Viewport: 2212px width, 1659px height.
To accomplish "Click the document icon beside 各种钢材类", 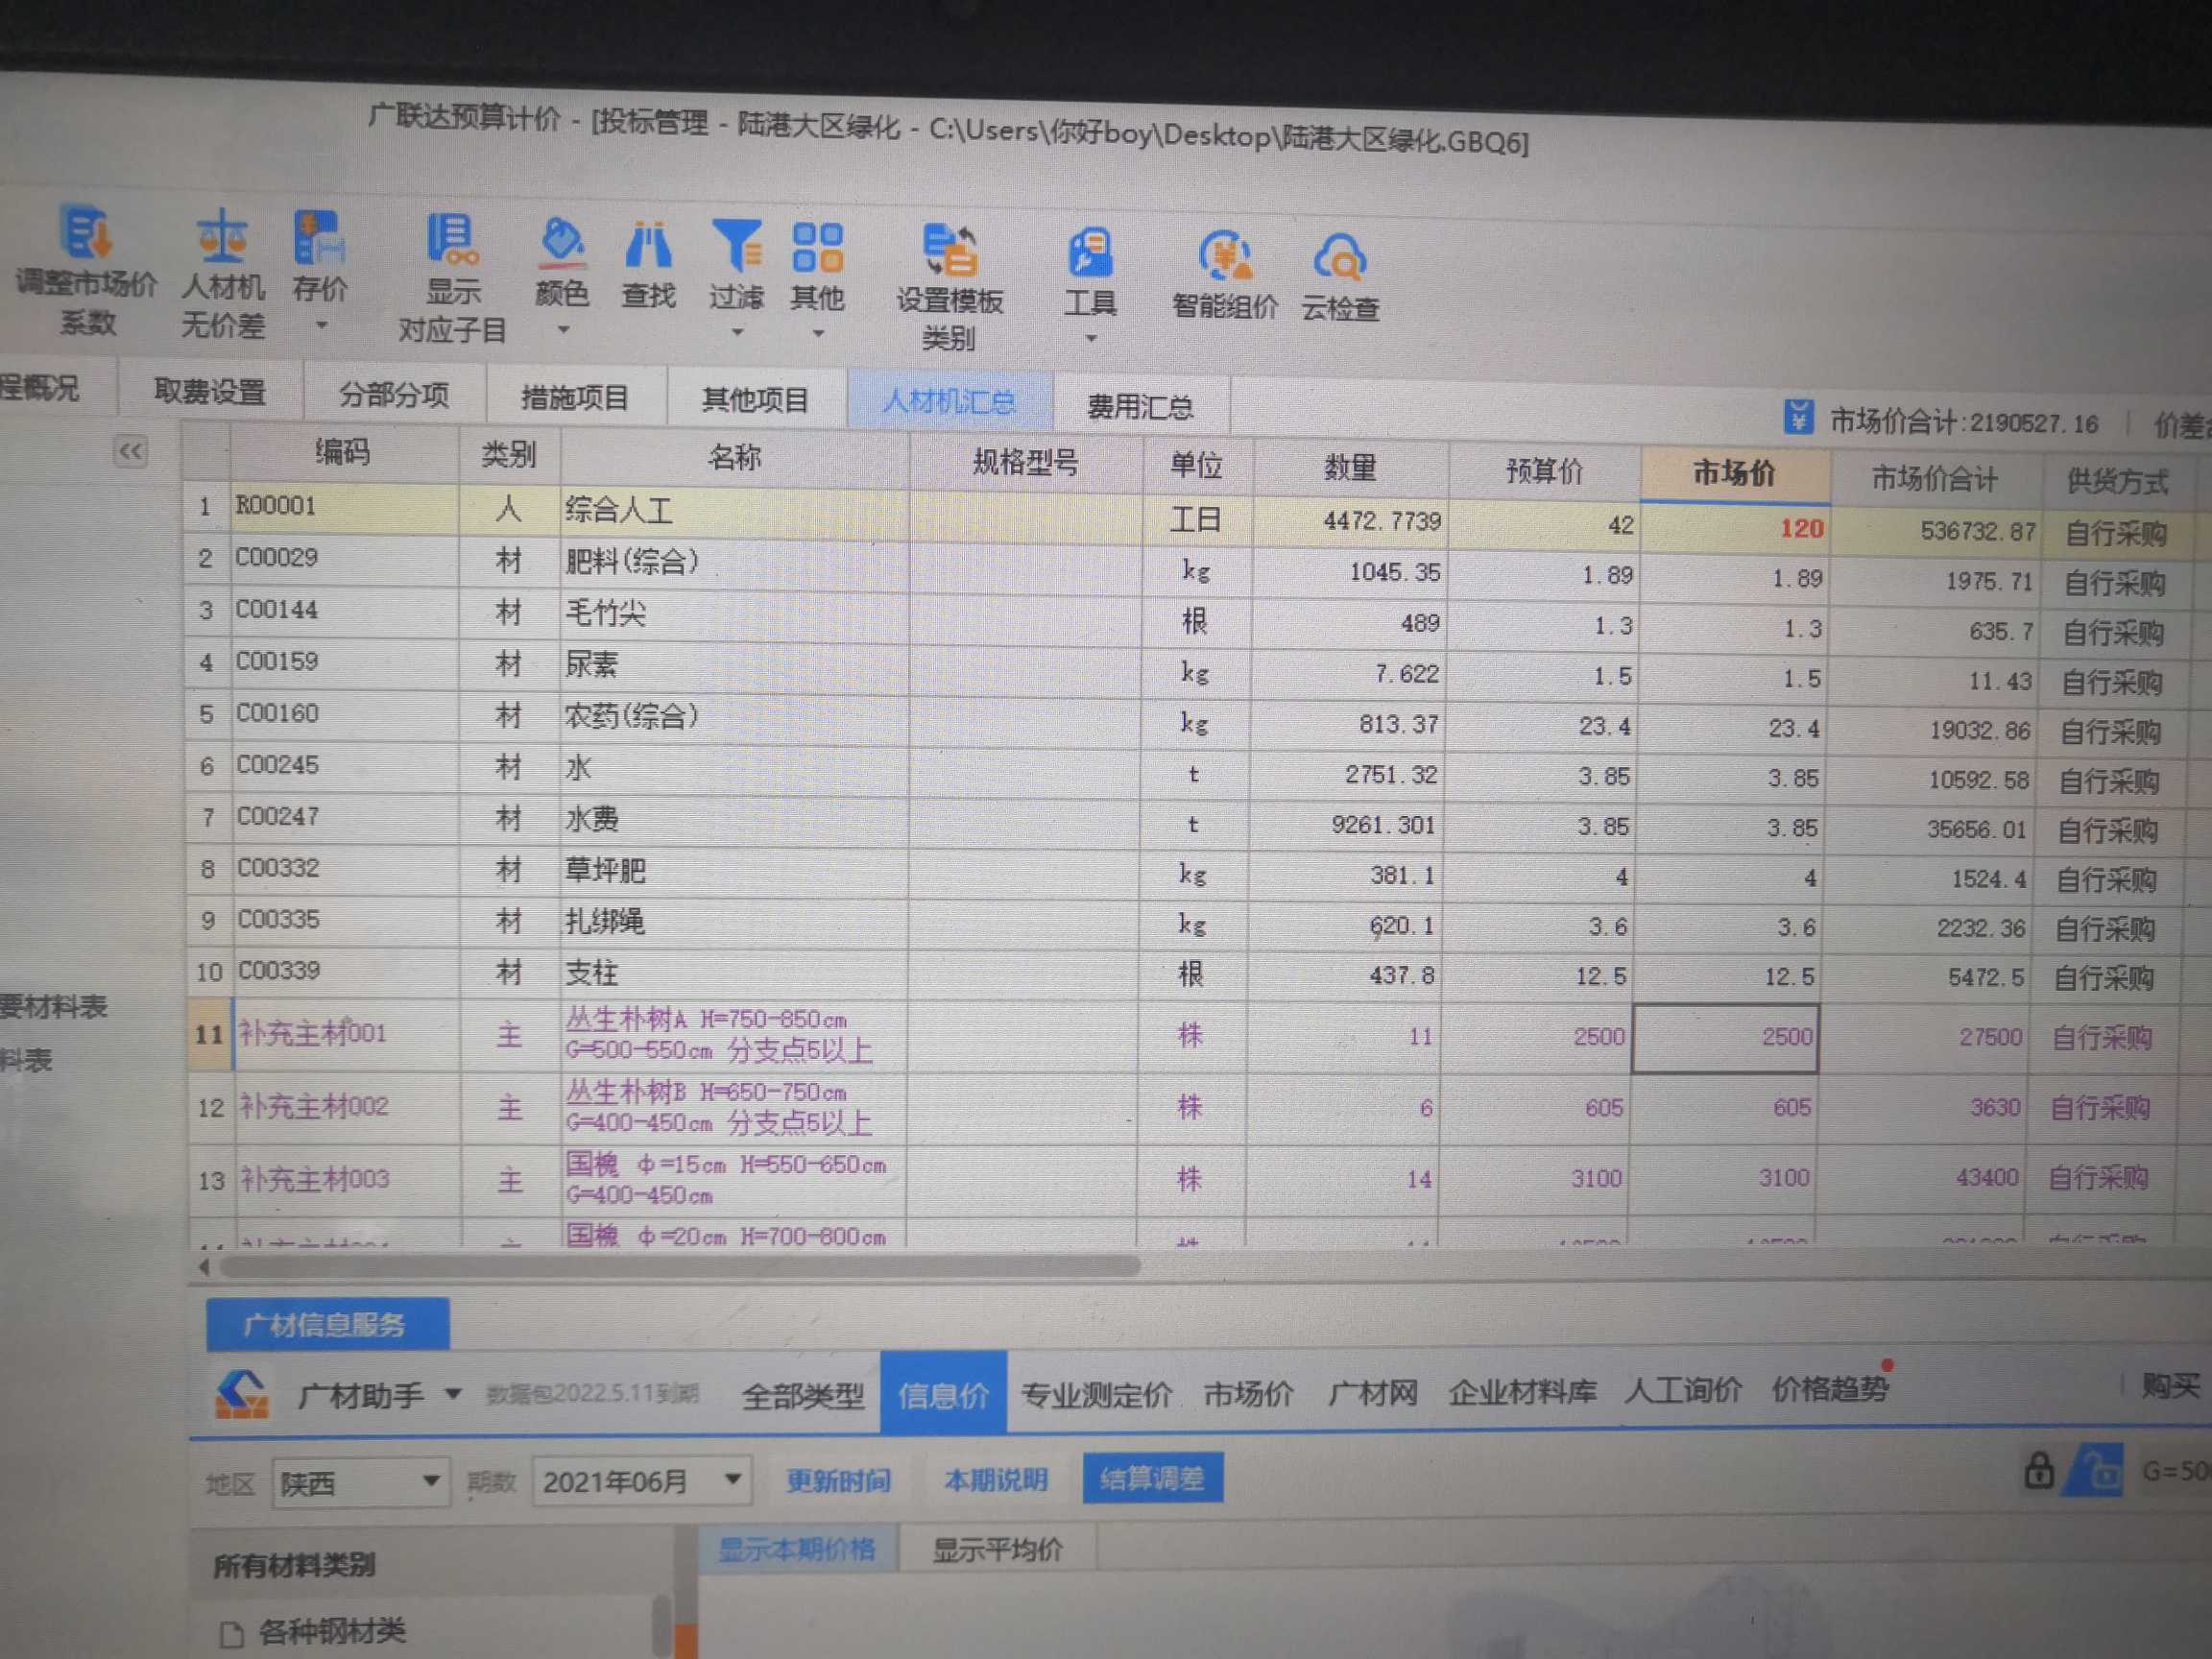I will pos(231,1634).
